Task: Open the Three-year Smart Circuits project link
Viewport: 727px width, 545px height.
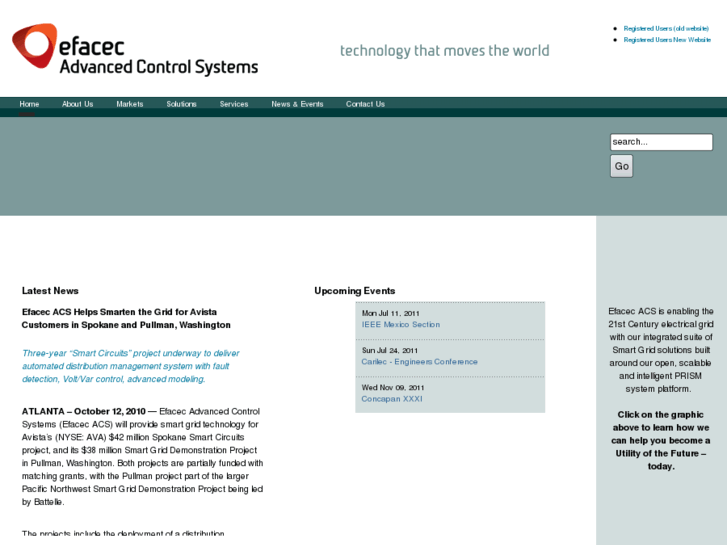Action: [130, 366]
